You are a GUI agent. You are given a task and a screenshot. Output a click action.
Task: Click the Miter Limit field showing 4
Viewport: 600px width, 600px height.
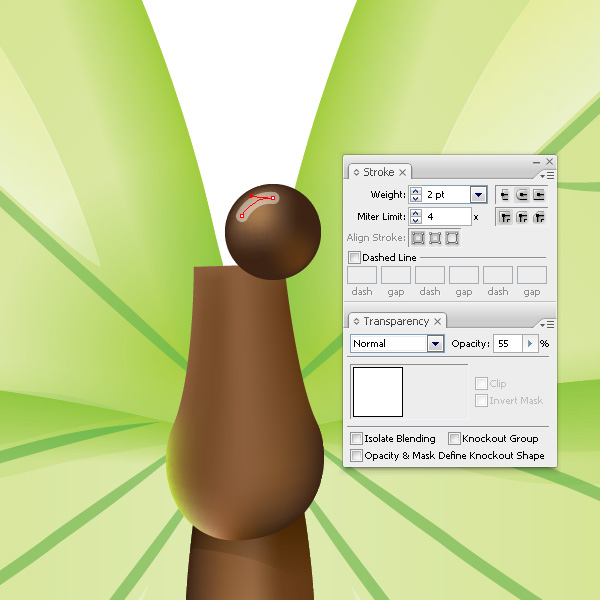447,217
